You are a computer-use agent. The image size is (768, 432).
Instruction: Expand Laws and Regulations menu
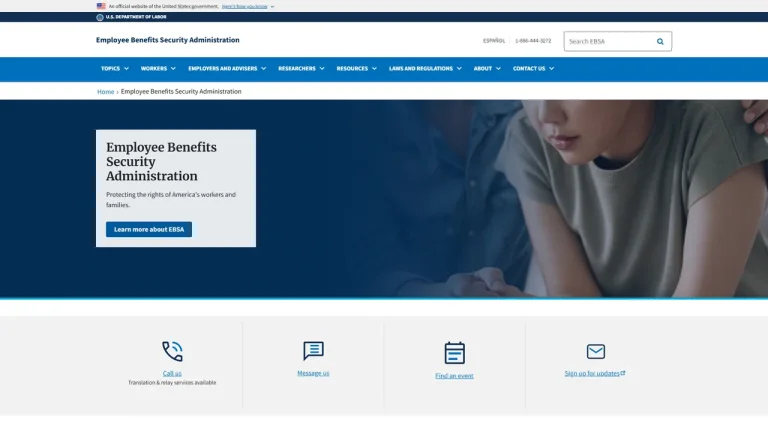[425, 69]
